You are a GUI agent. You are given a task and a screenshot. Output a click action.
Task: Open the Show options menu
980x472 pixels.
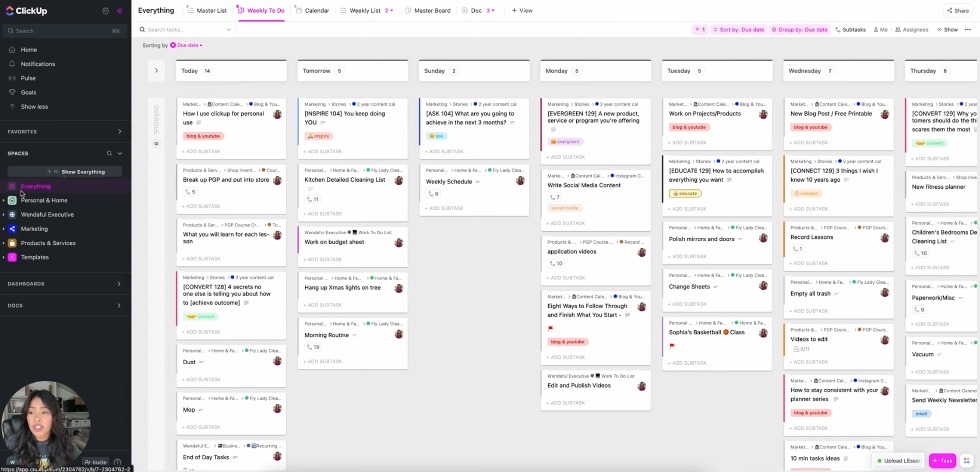pos(947,29)
